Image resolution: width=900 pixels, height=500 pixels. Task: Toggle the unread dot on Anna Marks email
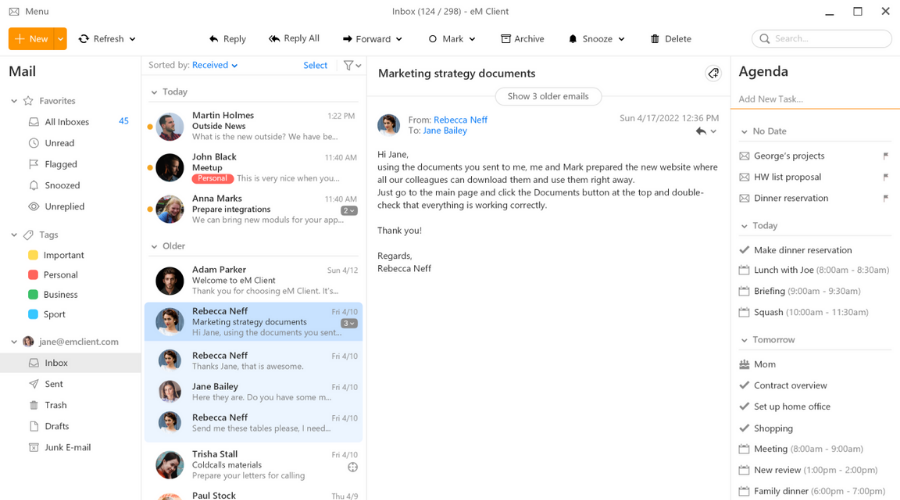coord(150,209)
